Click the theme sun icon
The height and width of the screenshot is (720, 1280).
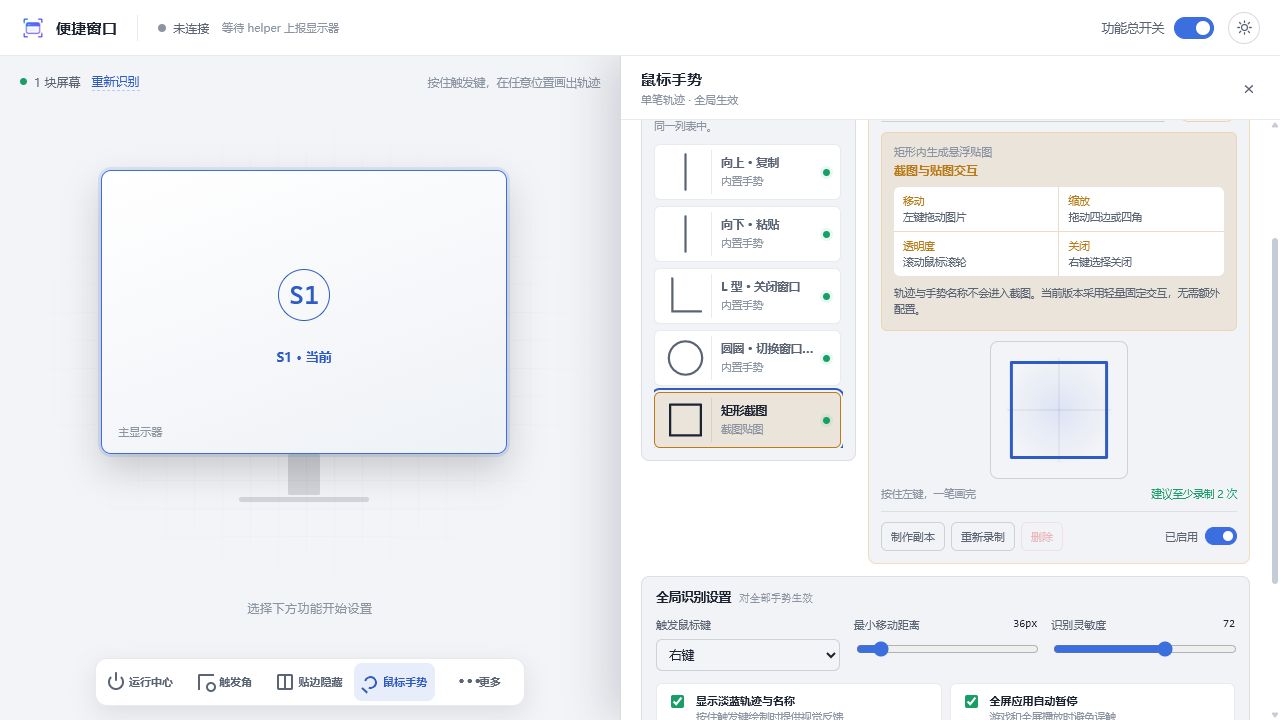pyautogui.click(x=1244, y=28)
